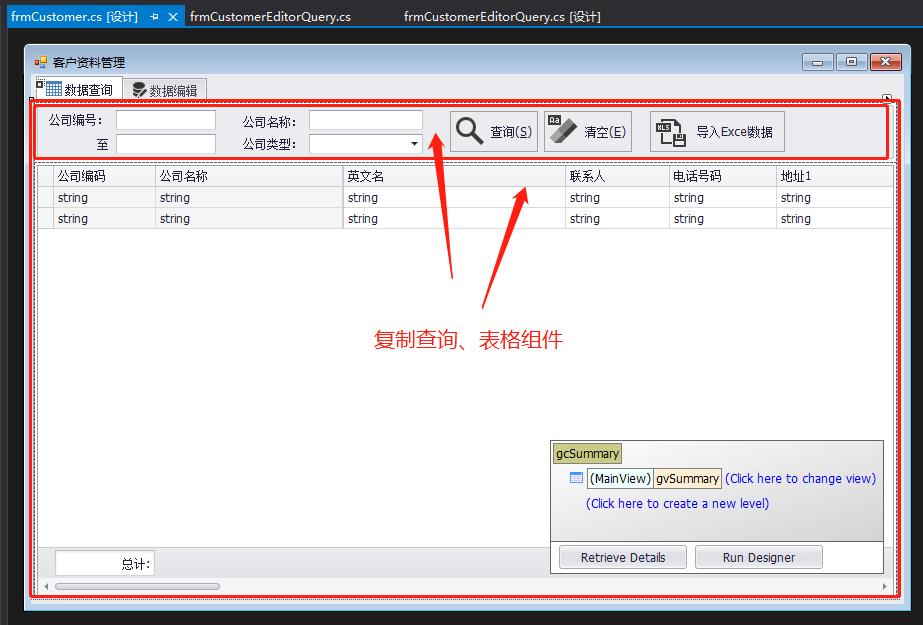Open the 公司类型 combo box dropdown

click(415, 144)
